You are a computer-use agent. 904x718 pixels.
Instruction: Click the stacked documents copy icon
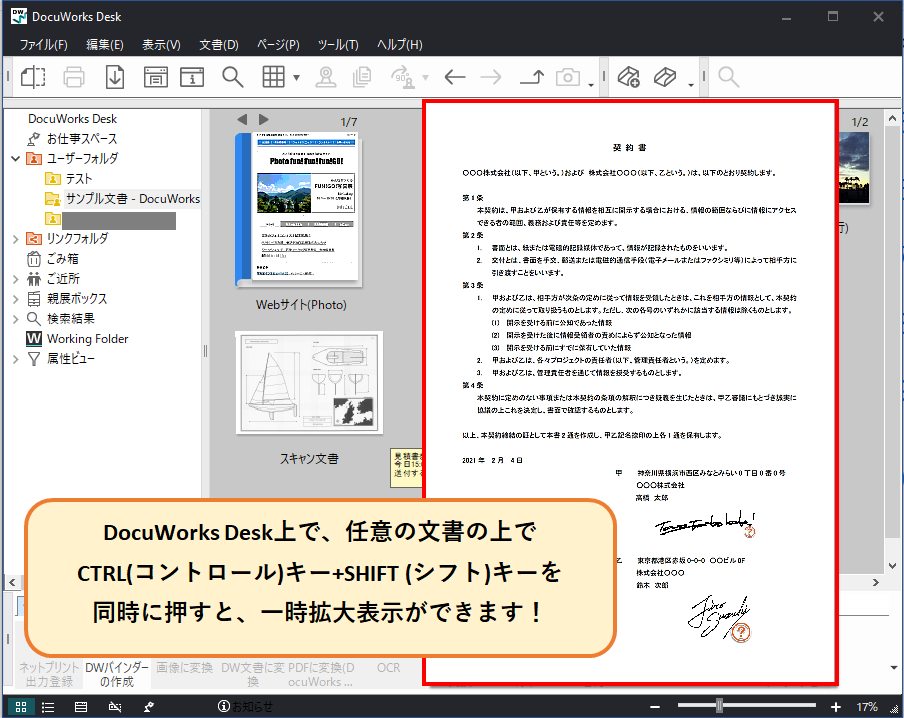[x=362, y=77]
